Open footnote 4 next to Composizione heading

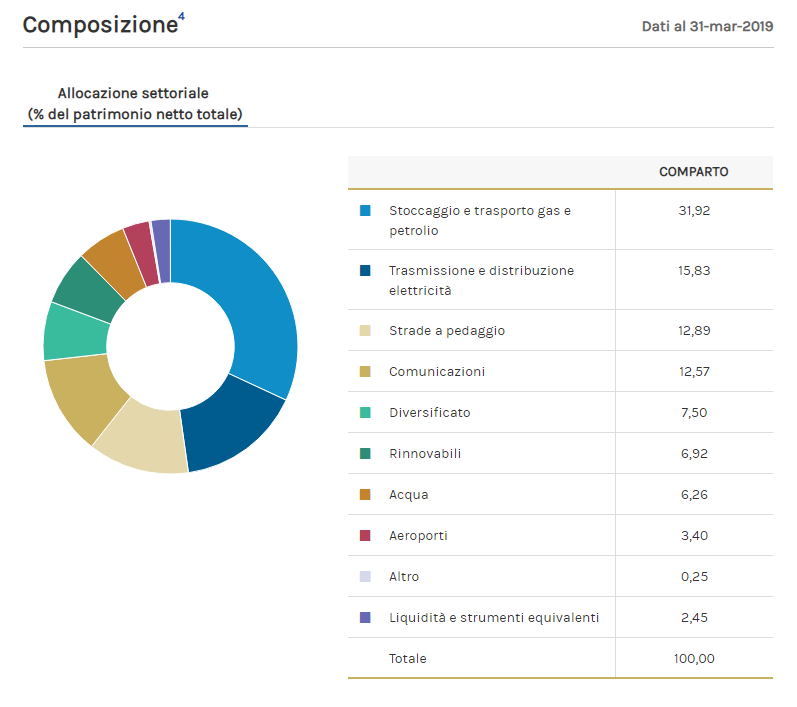pos(181,16)
